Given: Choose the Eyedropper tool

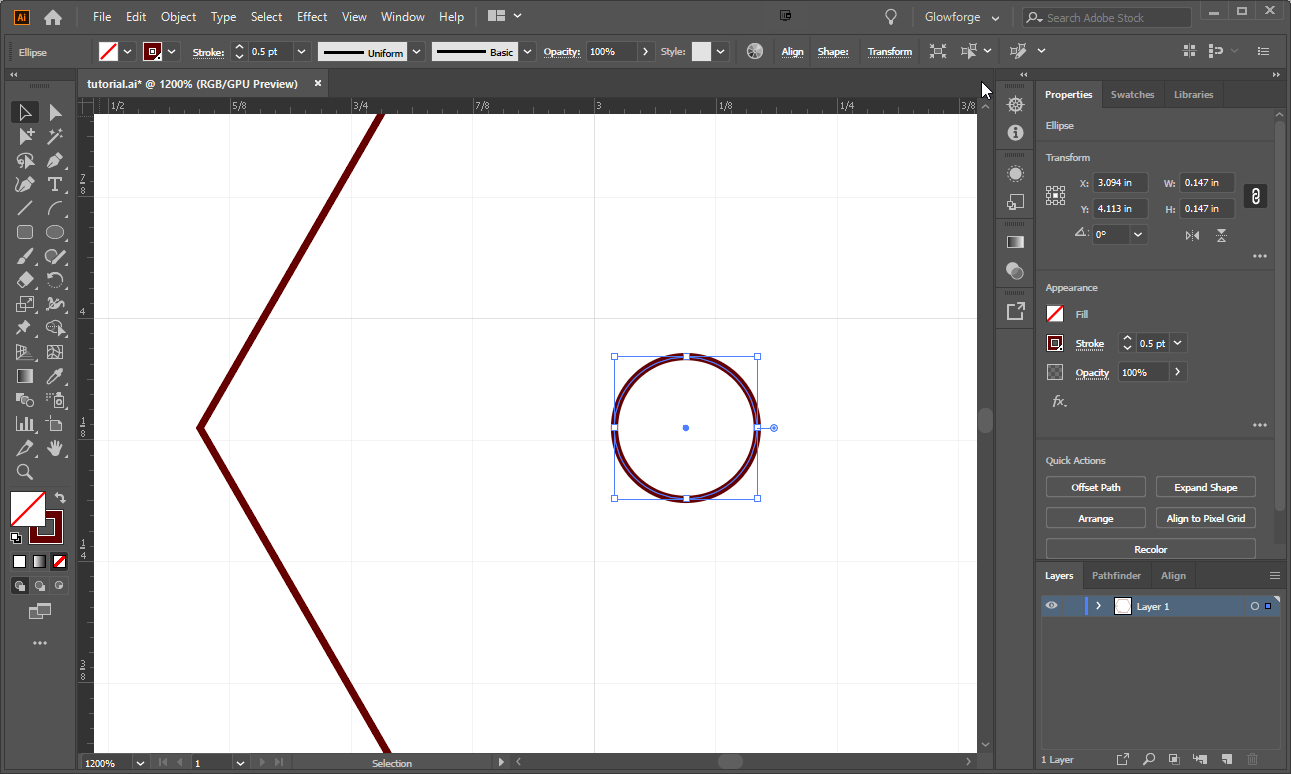Looking at the screenshot, I should pos(55,376).
